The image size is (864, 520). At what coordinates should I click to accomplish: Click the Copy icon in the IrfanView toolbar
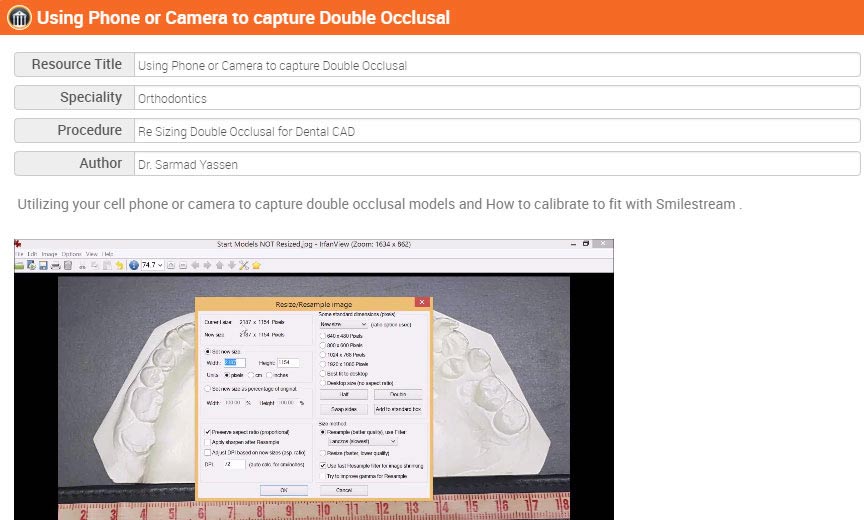tap(95, 265)
